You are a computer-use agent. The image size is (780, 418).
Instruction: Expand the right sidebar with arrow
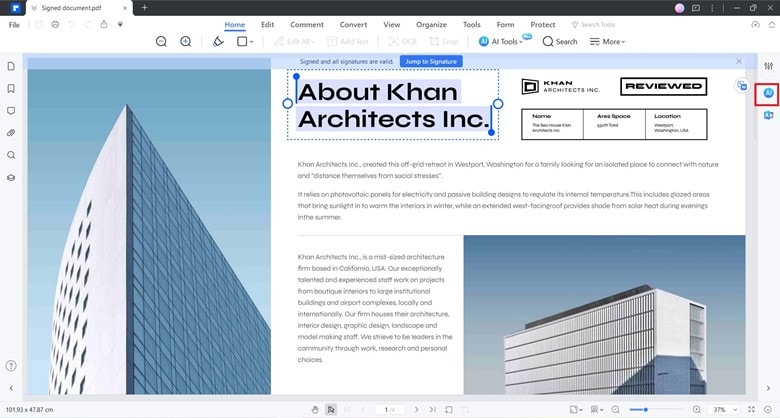point(769,388)
